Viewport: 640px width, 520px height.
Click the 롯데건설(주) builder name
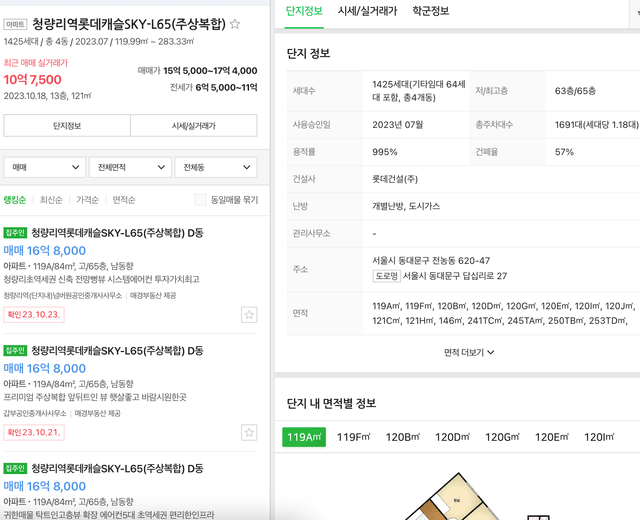click(395, 179)
